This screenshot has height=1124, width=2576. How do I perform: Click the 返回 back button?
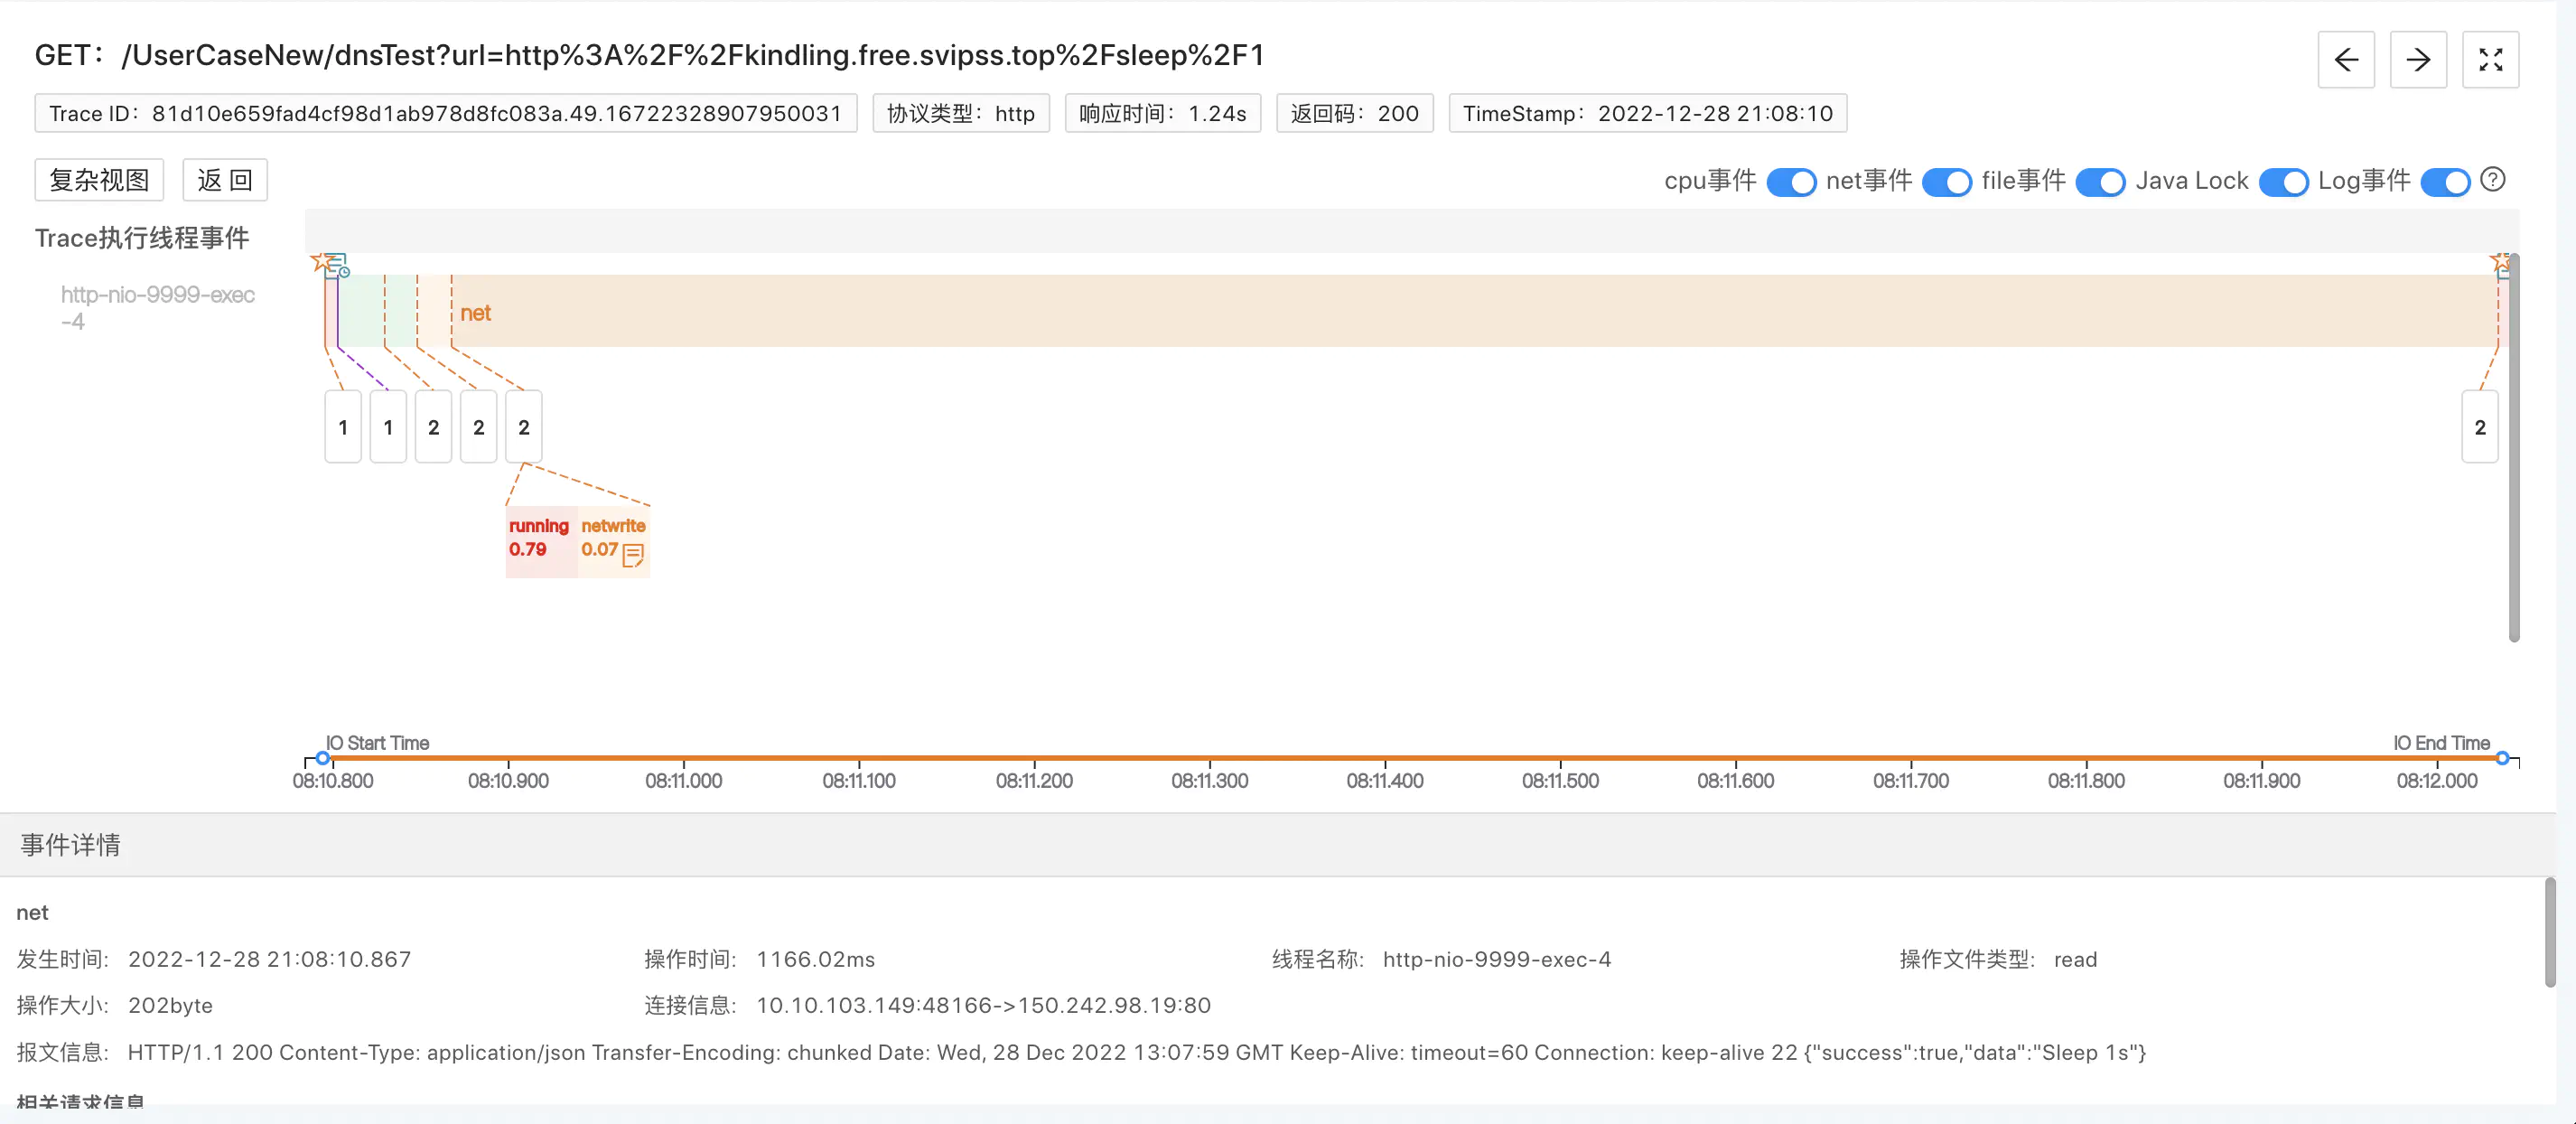tap(224, 180)
